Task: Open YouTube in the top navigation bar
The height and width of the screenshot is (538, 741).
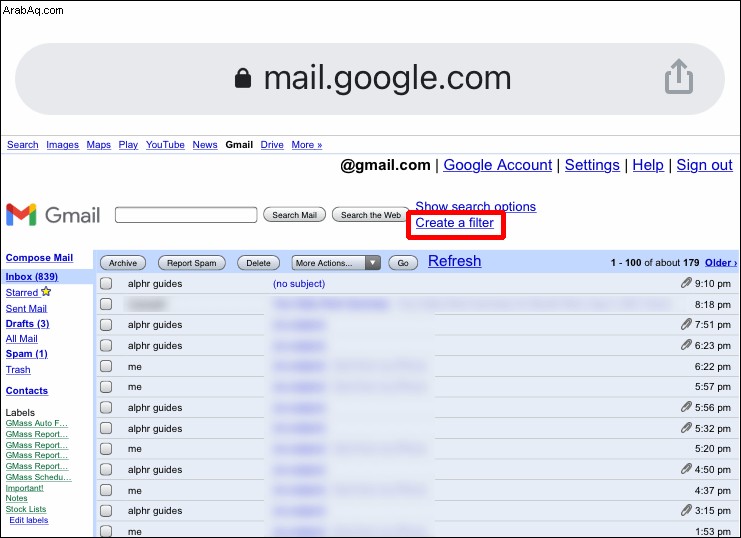Action: (x=165, y=145)
